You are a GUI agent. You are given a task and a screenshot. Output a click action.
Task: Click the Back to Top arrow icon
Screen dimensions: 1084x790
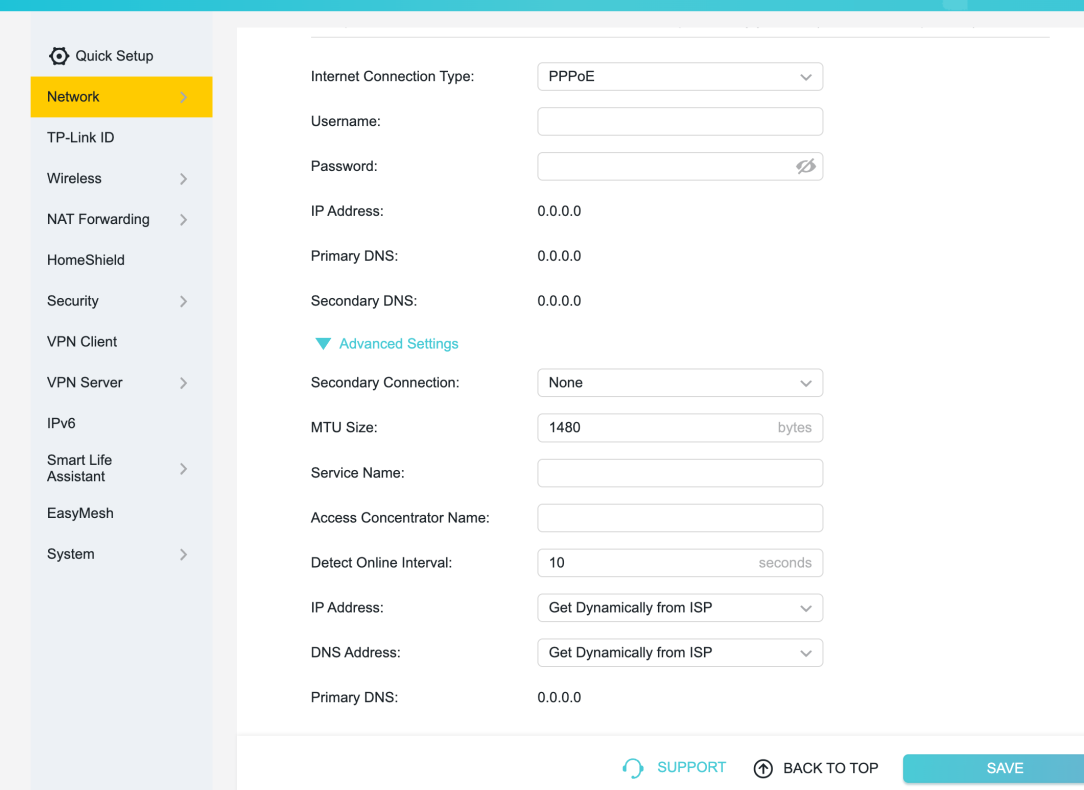pyautogui.click(x=763, y=768)
